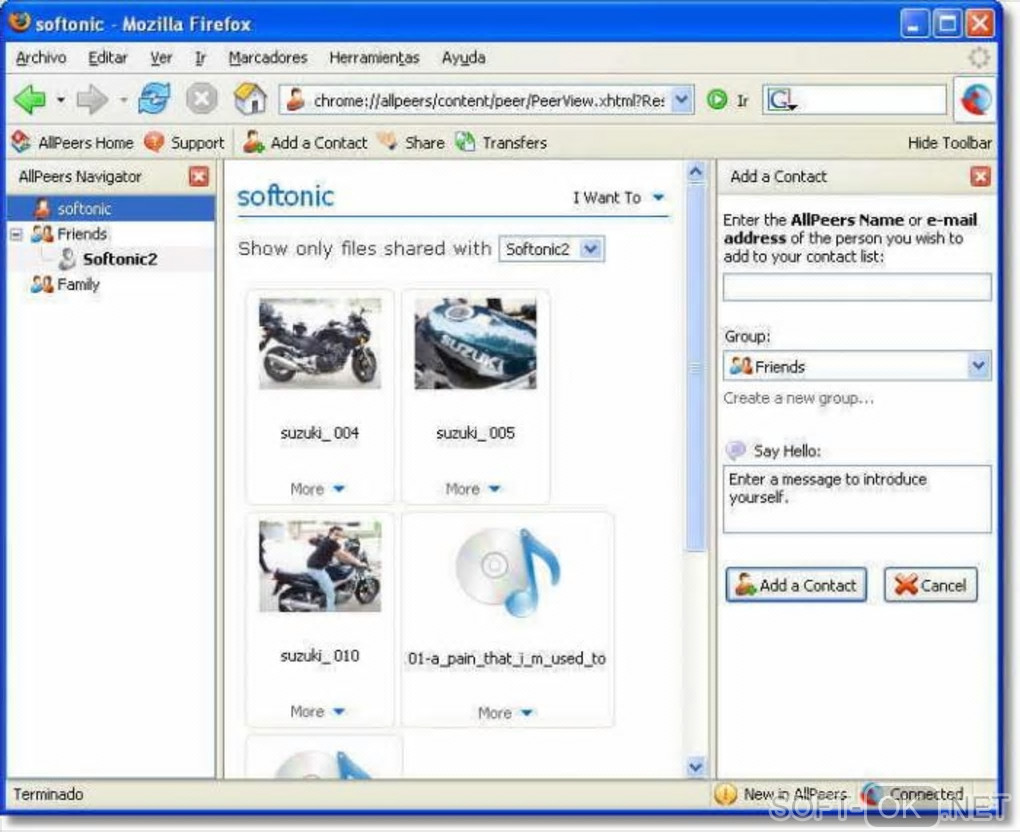Screen dimensions: 1020x832
Task: Open More menu under 01-a_pain_that_i_m_used_to
Action: [x=505, y=713]
